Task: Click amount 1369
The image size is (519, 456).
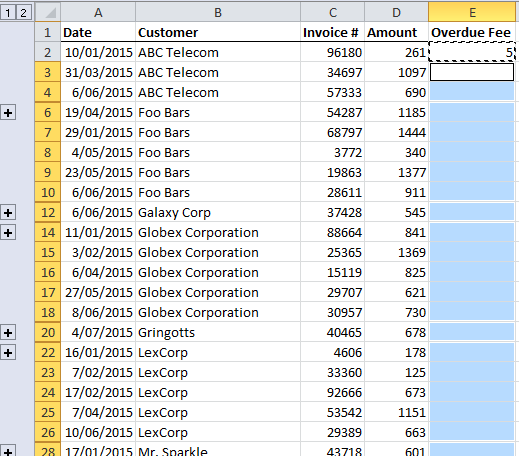Action: coord(396,252)
